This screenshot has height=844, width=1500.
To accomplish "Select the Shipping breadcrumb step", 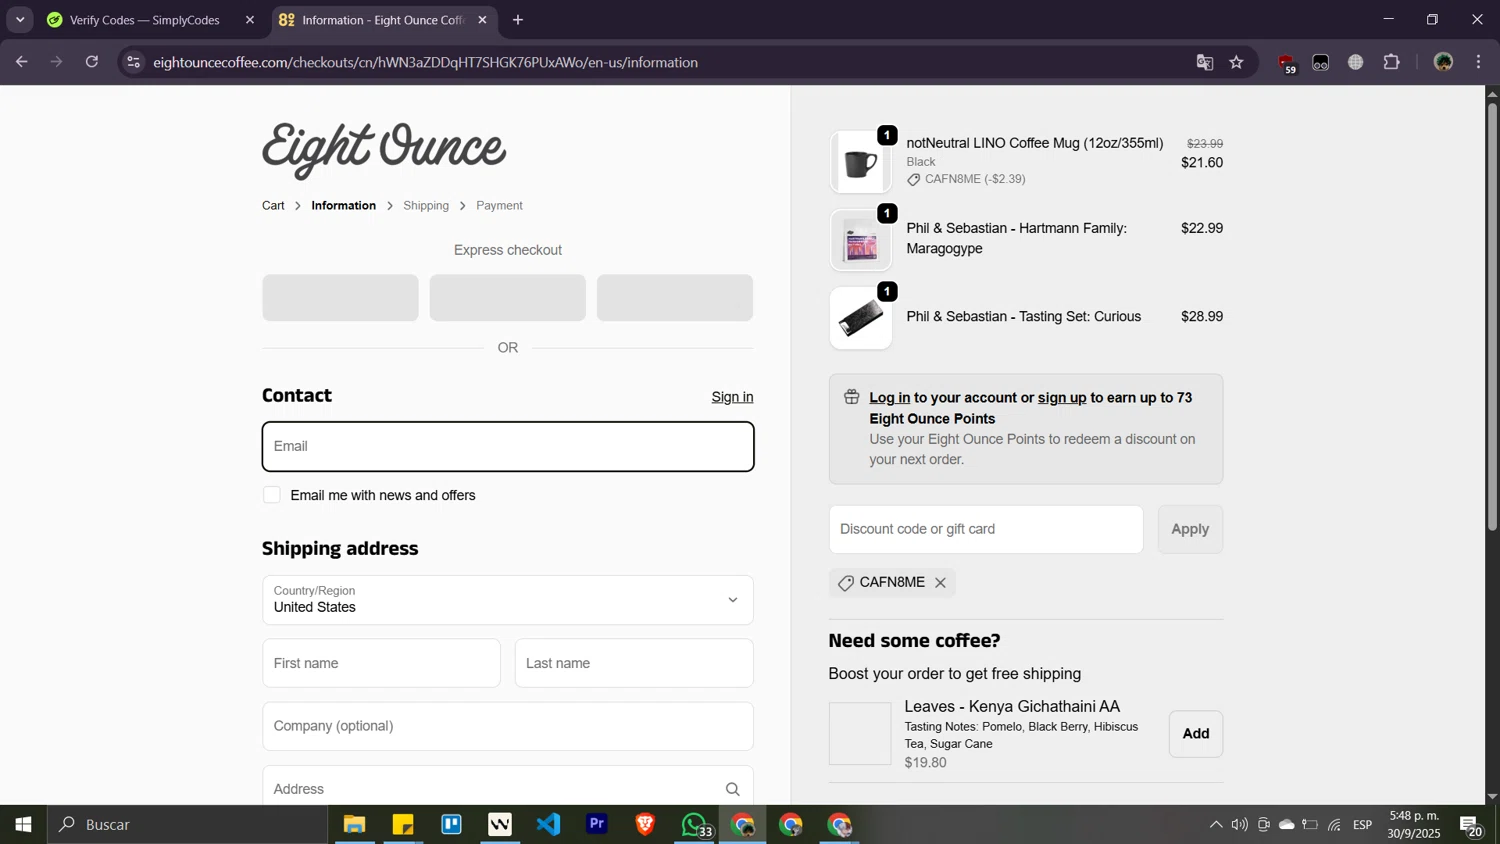I will point(426,205).
